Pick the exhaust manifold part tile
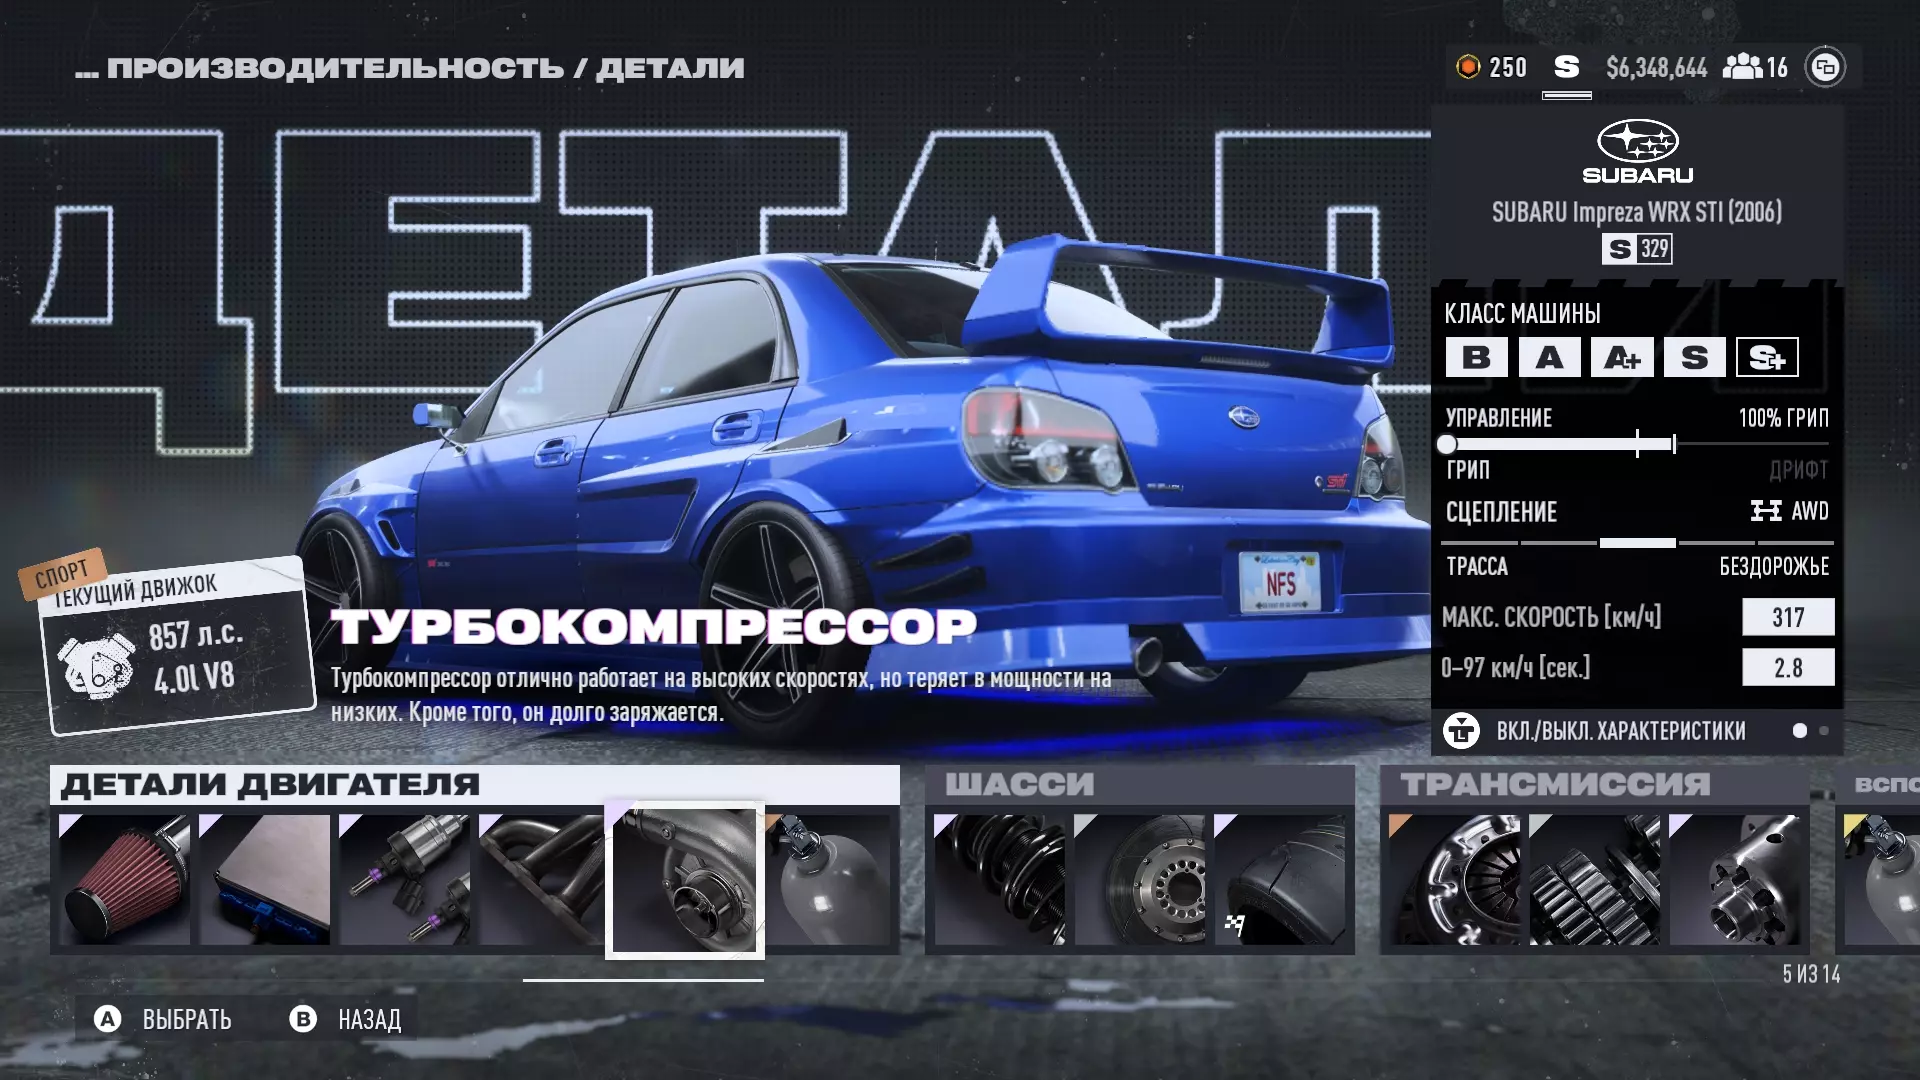 pyautogui.click(x=541, y=879)
